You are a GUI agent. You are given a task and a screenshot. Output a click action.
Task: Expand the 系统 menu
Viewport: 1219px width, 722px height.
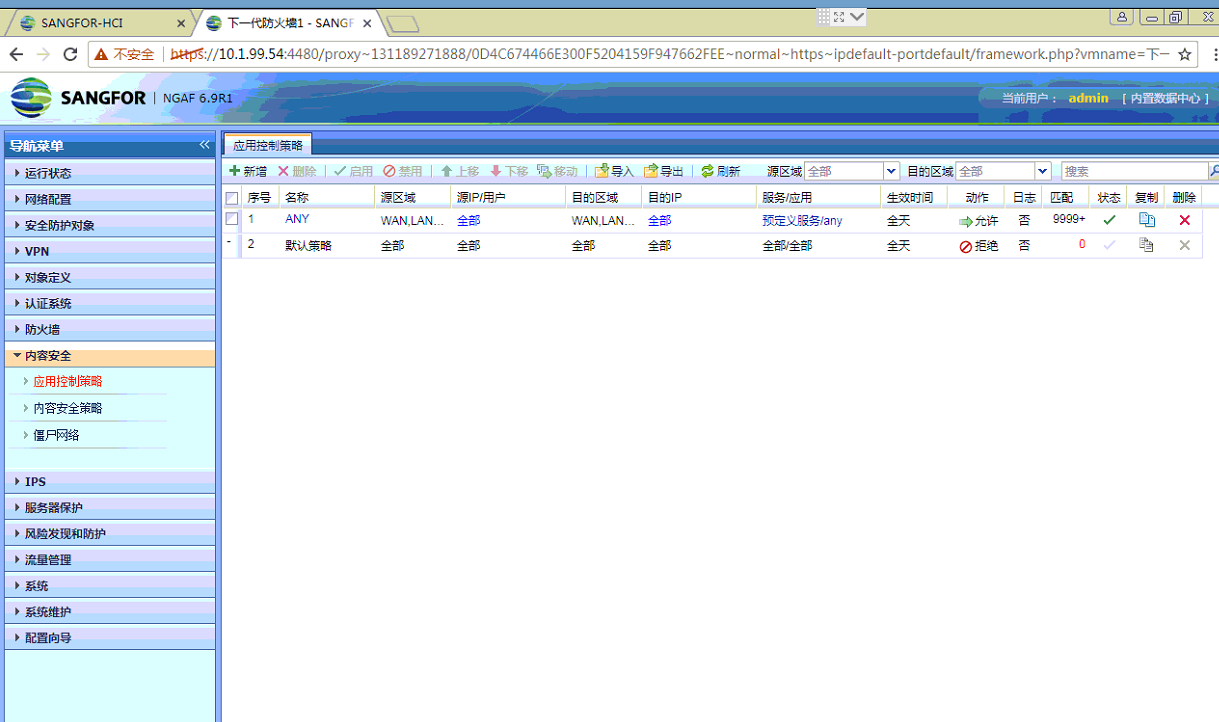pyautogui.click(x=110, y=585)
